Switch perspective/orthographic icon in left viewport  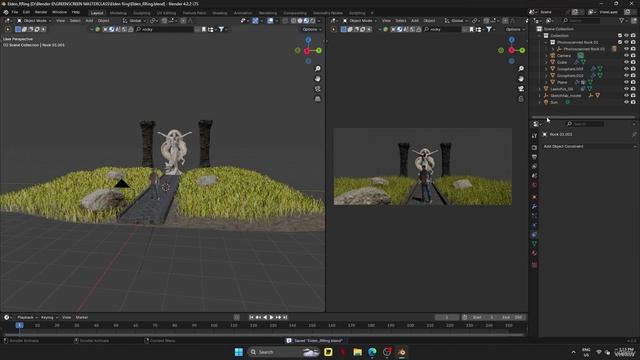(x=318, y=99)
